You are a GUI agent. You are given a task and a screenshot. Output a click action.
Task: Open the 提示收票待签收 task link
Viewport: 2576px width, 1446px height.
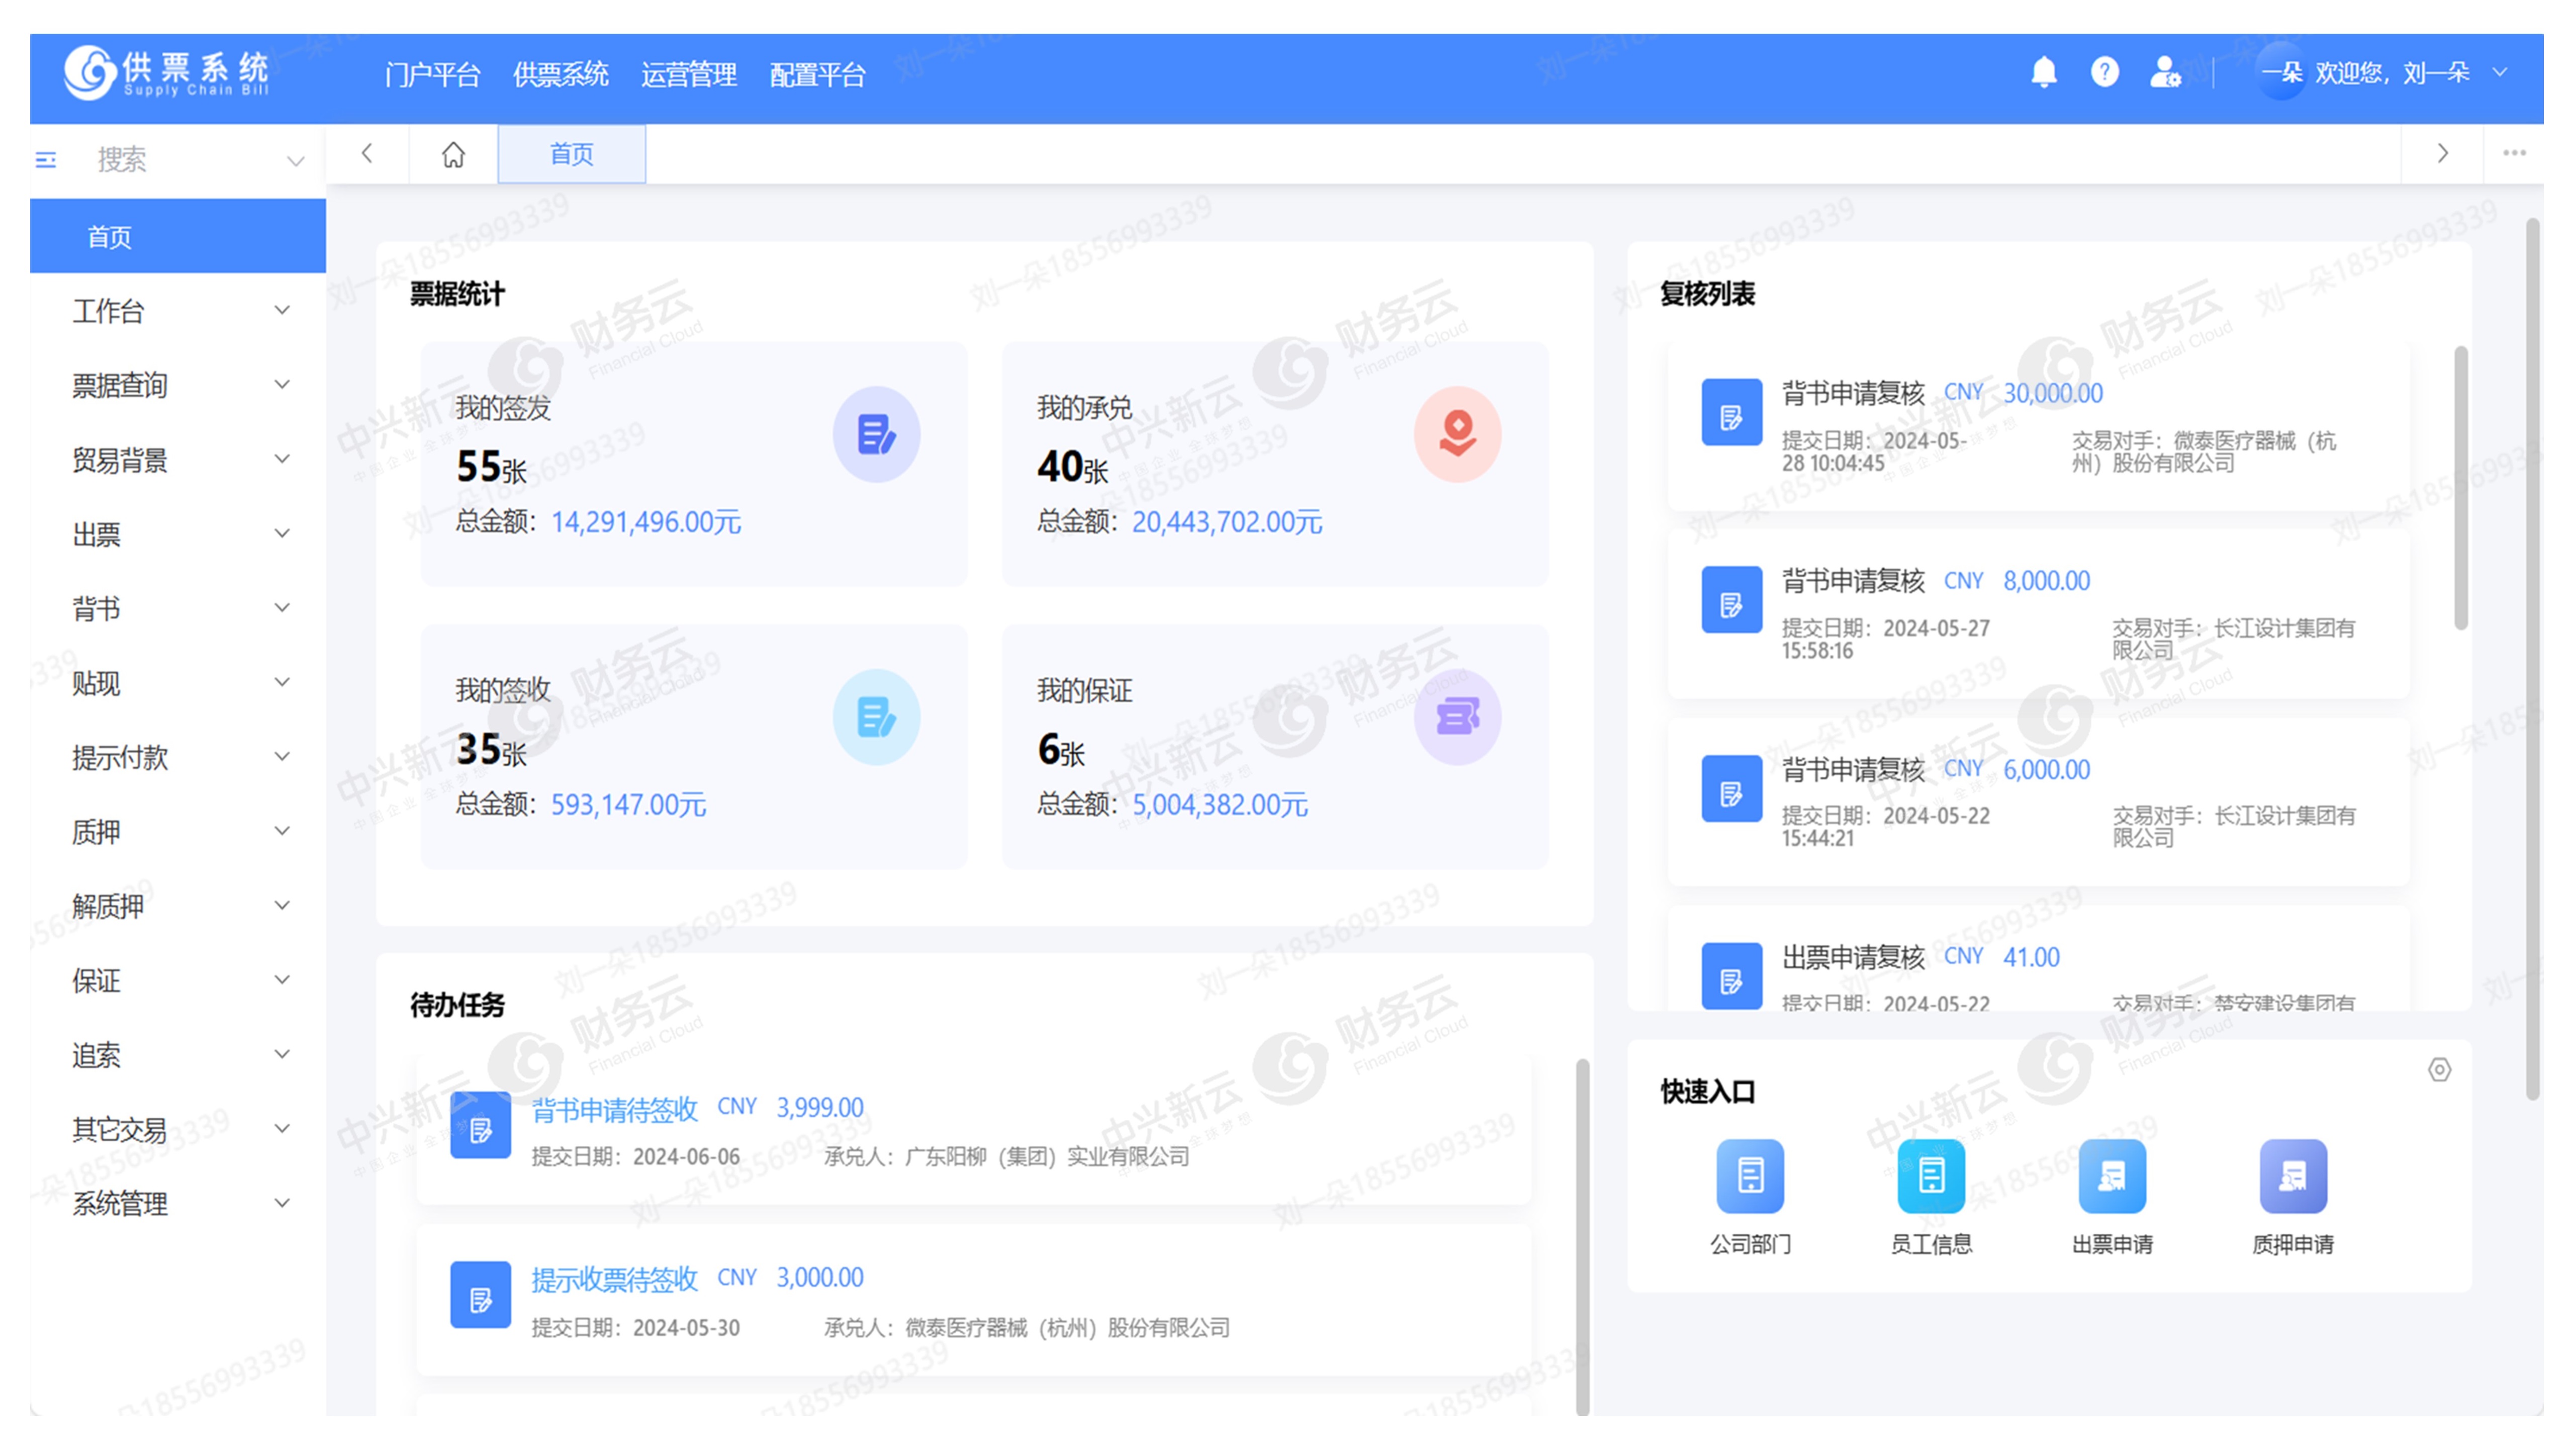tap(614, 1279)
